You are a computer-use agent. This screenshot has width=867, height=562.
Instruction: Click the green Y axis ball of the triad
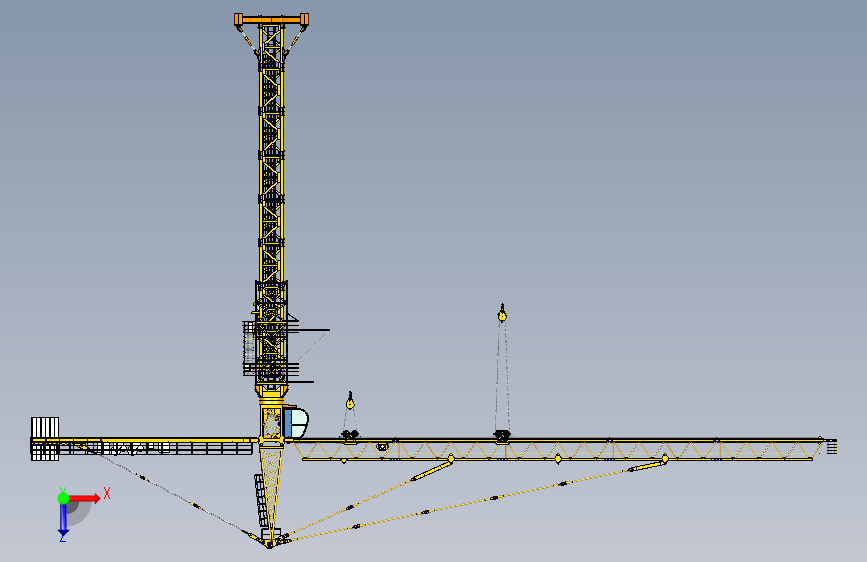[63, 498]
